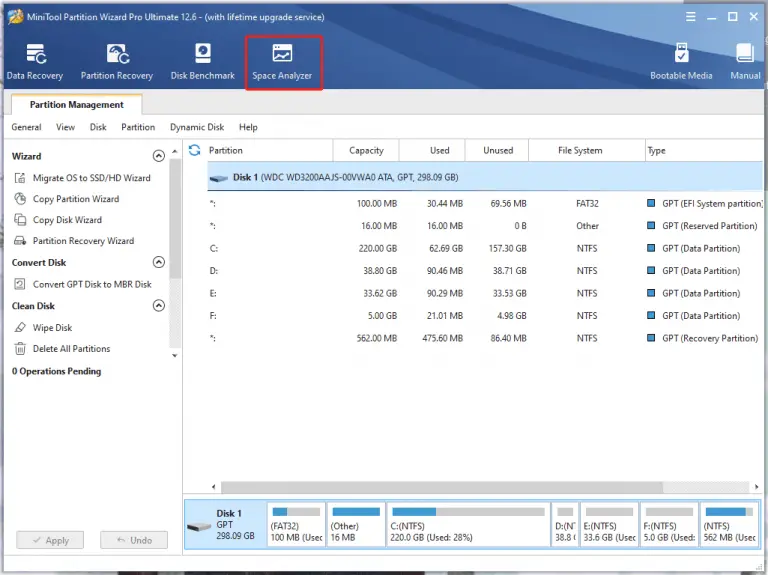The image size is (768, 575).
Task: Select the Disk 1 header row
Action: (x=485, y=177)
